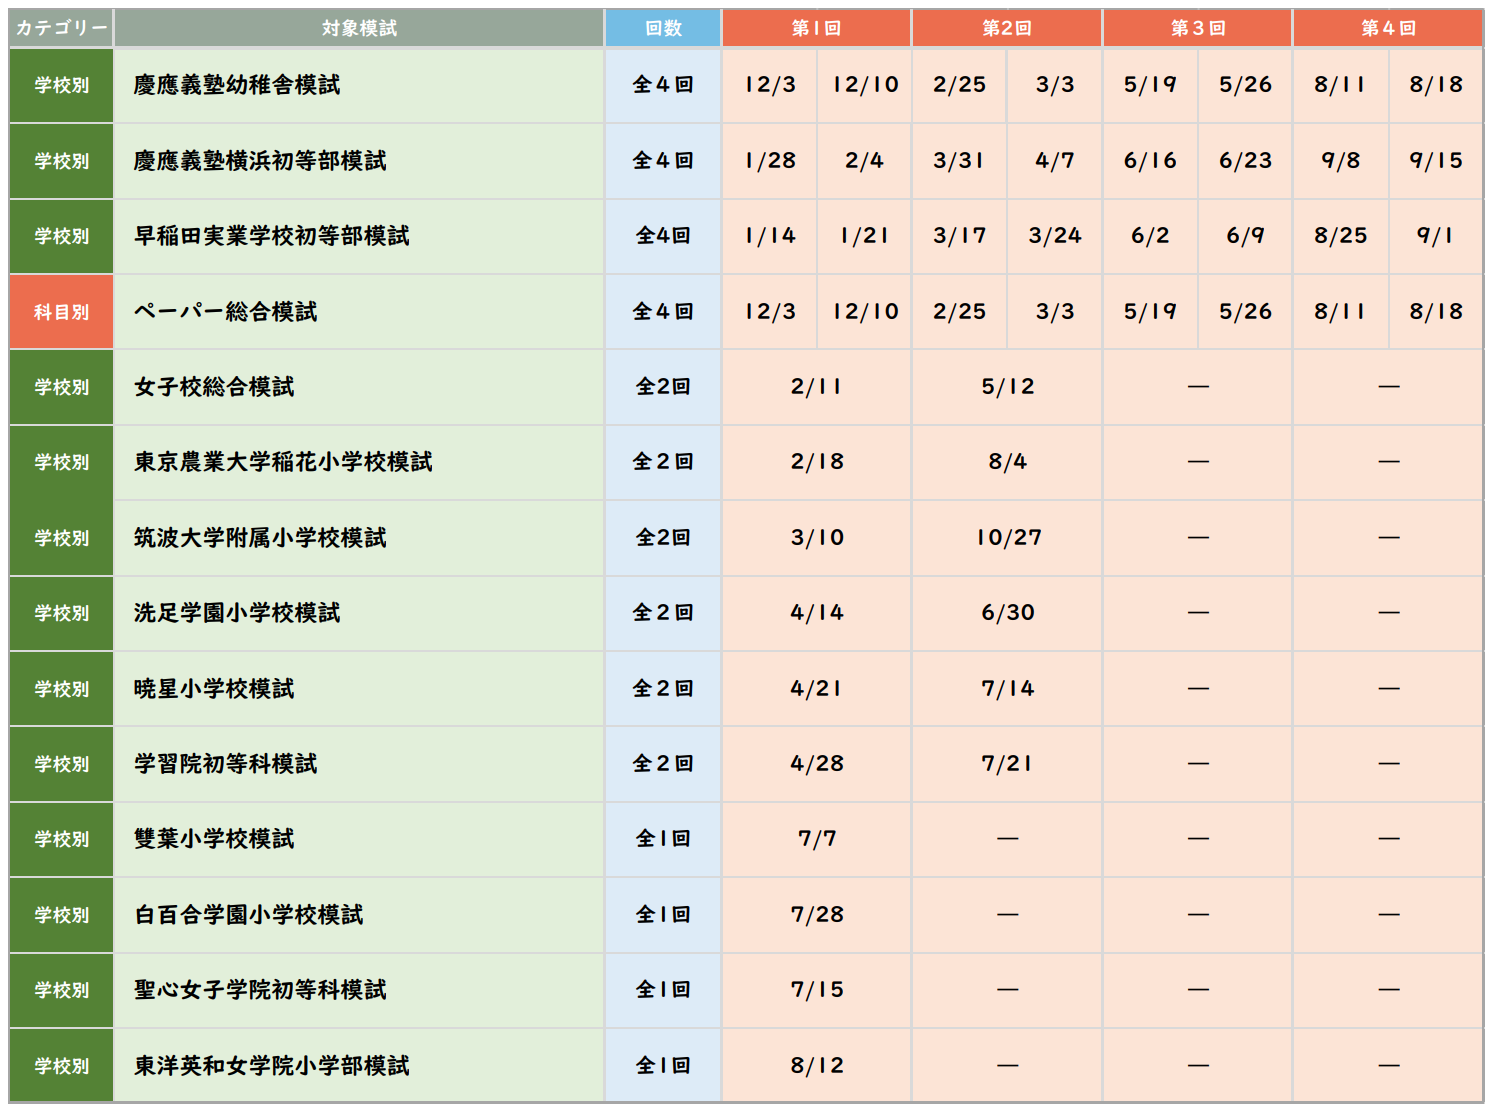
Task: Click 全4回 in the 慶應義塾横浜初等部模試 row
Action: pyautogui.click(x=663, y=160)
